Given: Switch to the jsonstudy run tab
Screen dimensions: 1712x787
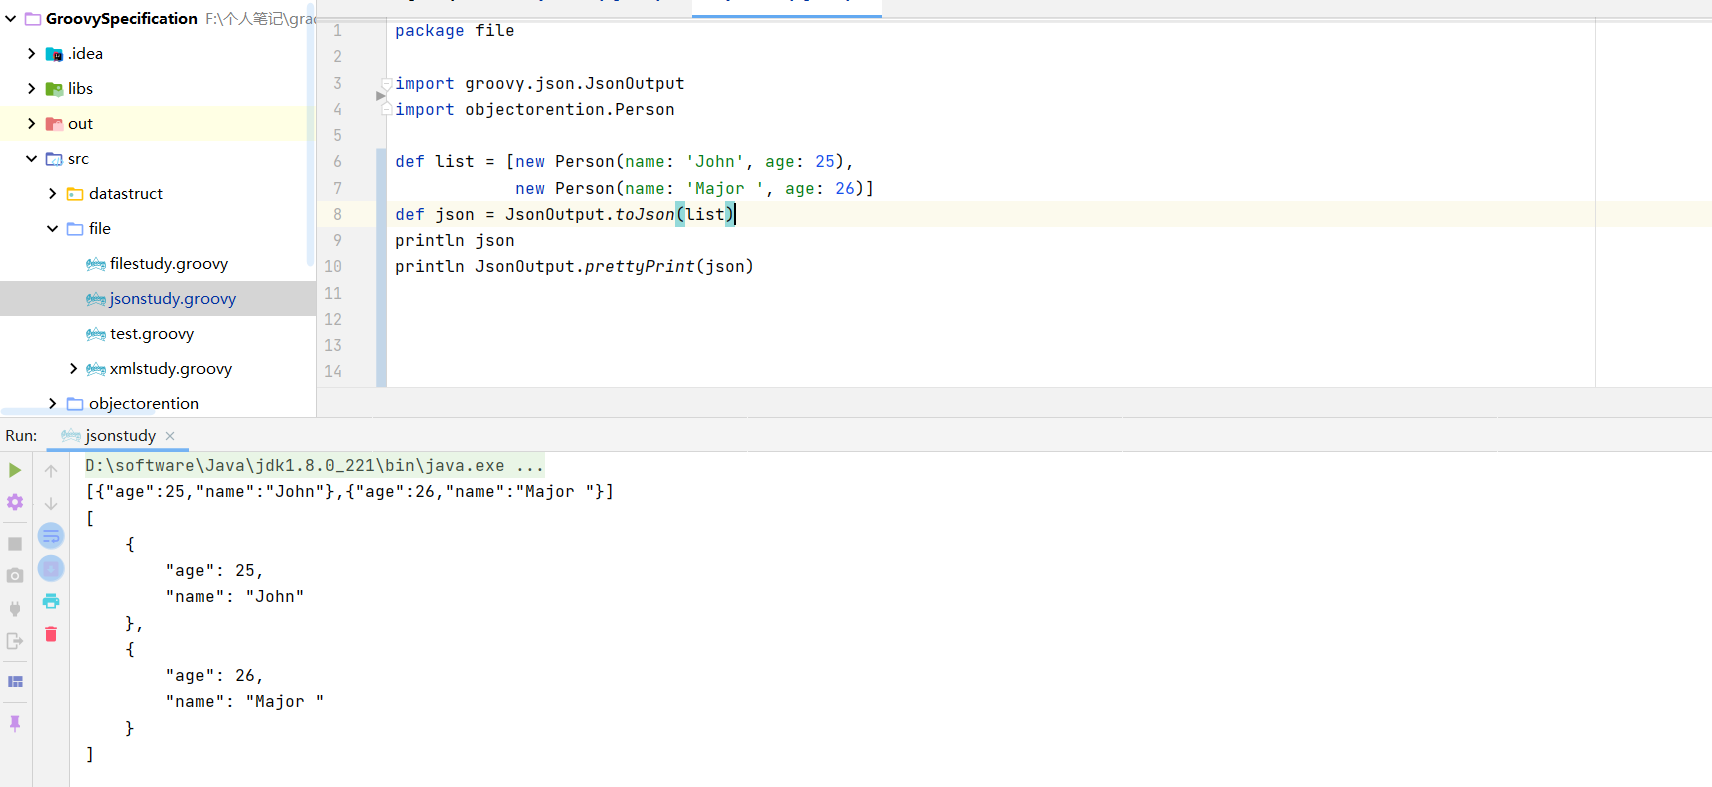Looking at the screenshot, I should pos(120,436).
